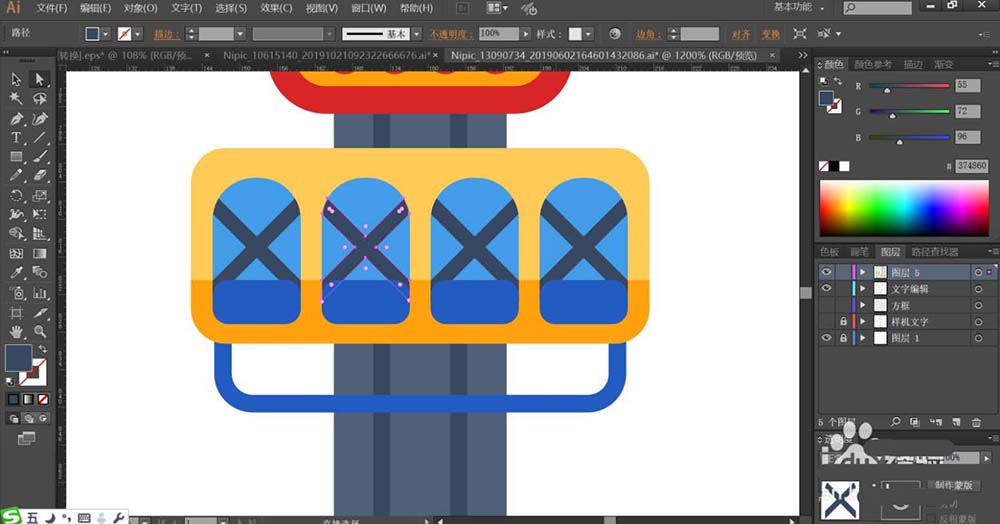Click the hex color value field
This screenshot has width=1000, height=524.
tap(970, 165)
